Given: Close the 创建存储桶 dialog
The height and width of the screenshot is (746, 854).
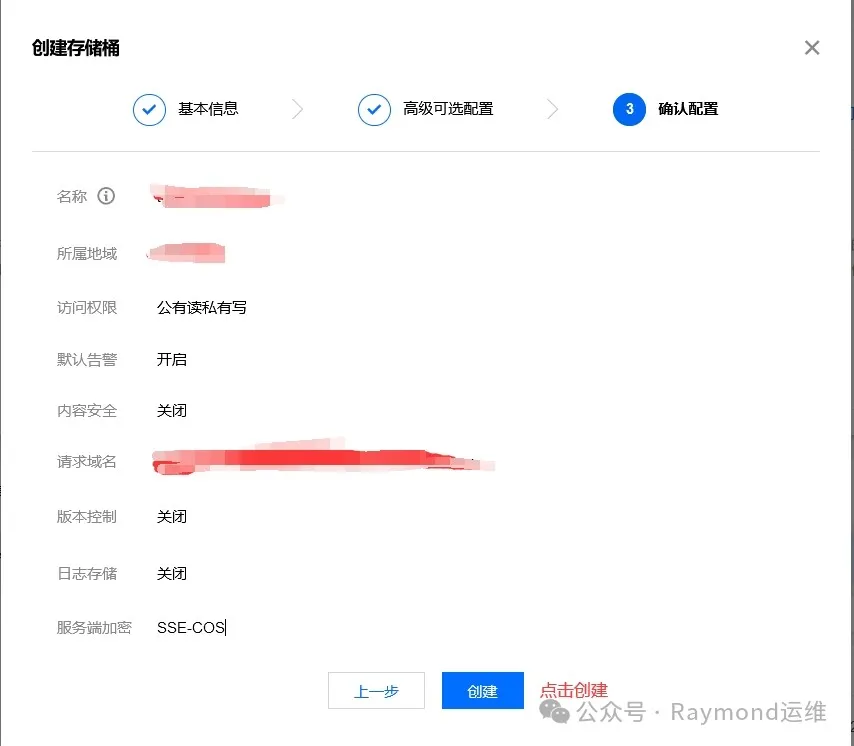Looking at the screenshot, I should point(812,48).
